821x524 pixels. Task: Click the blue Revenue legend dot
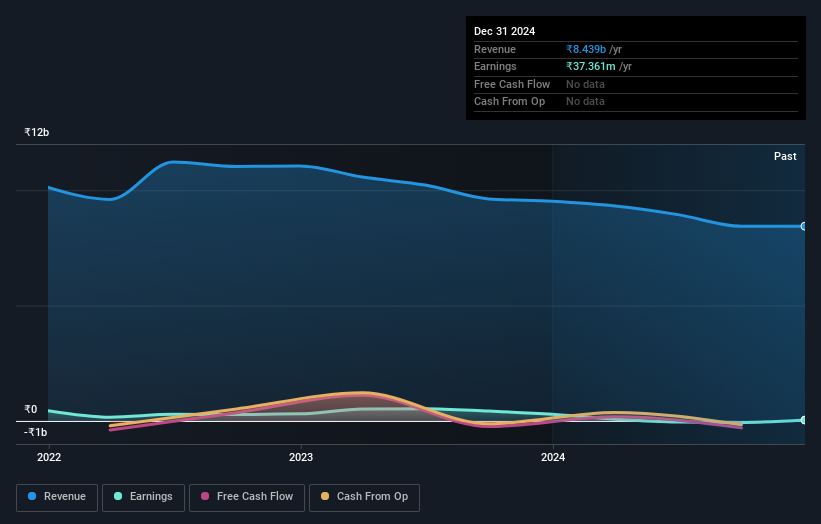tap(32, 496)
